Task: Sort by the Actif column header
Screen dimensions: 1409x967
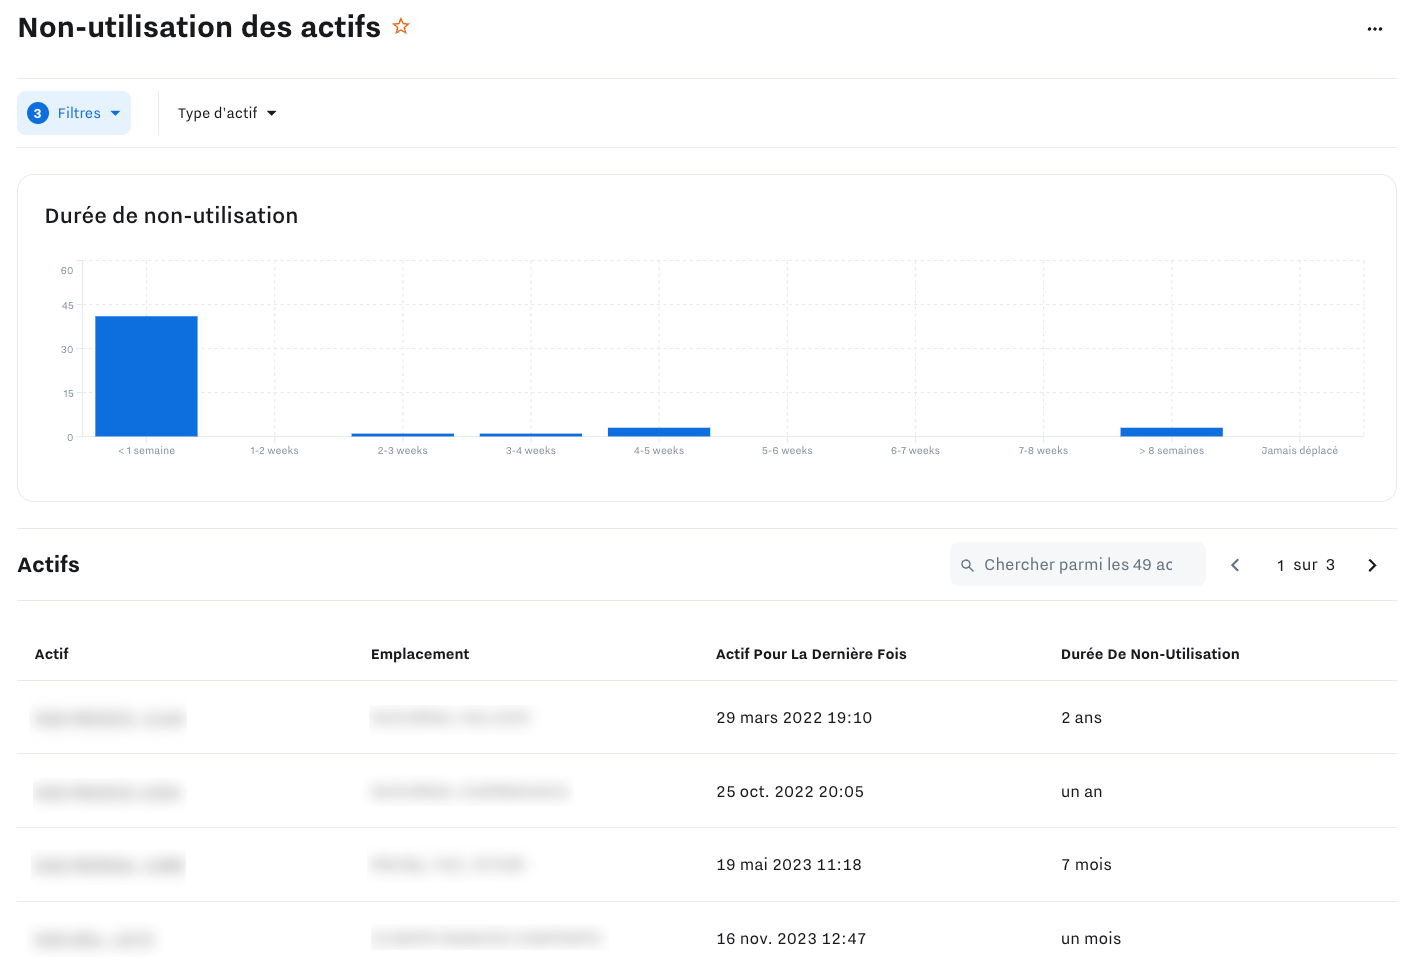Action: (51, 654)
